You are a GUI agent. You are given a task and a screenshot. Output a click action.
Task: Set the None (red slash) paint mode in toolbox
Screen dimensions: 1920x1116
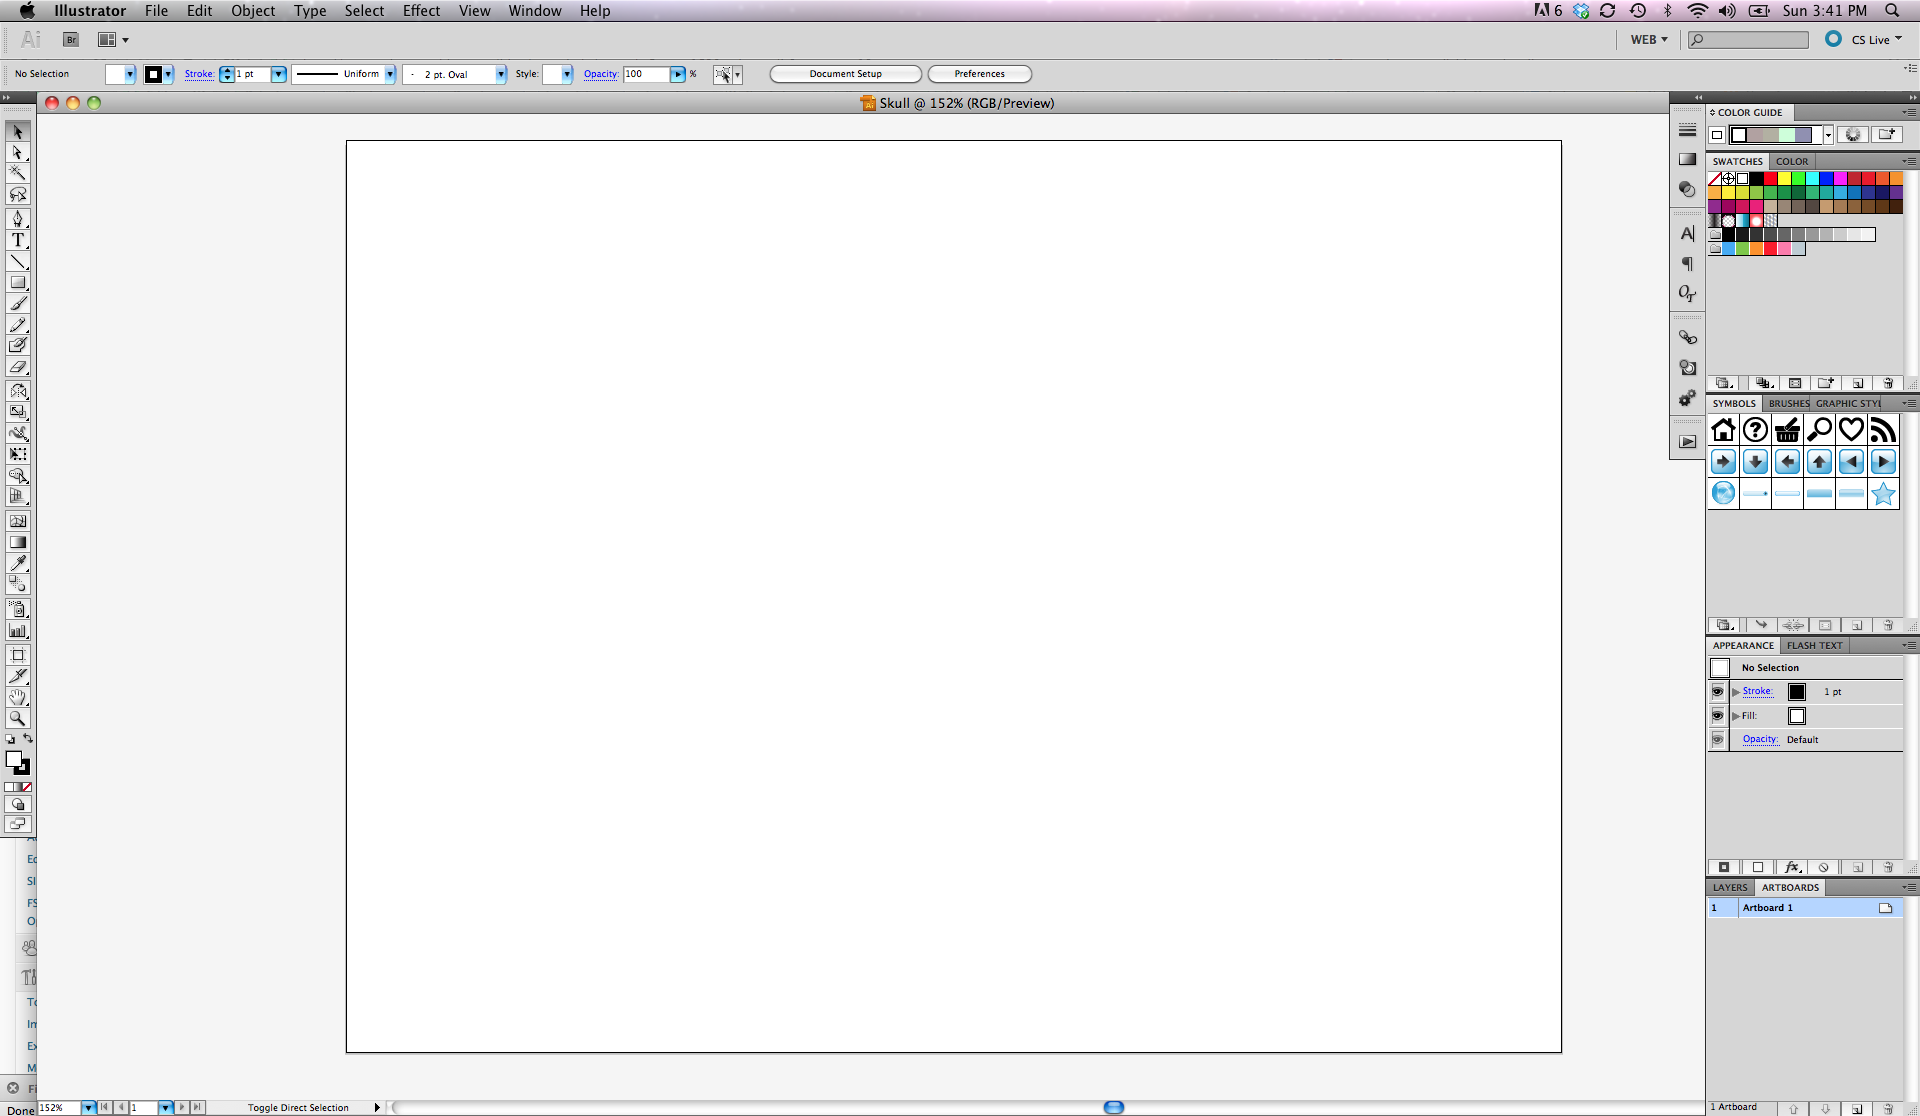point(27,787)
